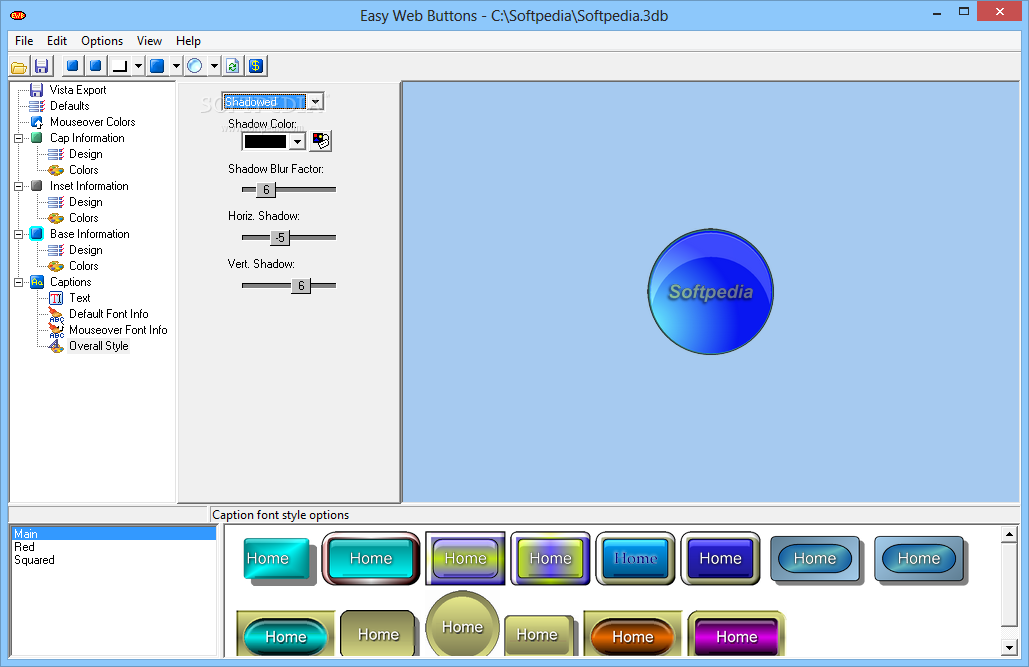Click the thumbnail gallery scroll down arrow

click(1009, 648)
